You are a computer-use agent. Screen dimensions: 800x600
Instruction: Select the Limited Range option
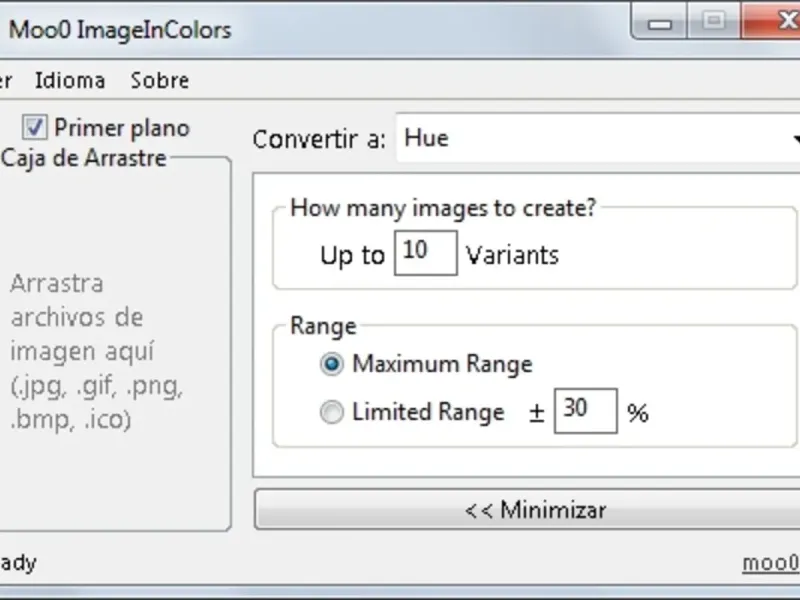[331, 412]
